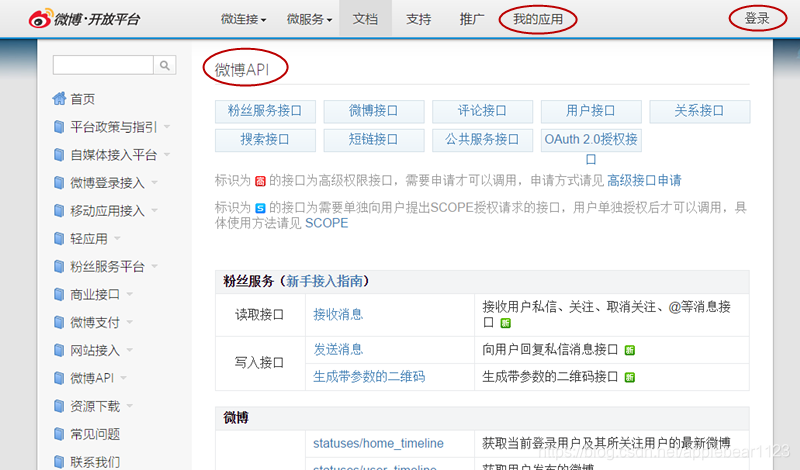800x470 pixels.
Task: Click the 搜索接口 button
Action: (x=265, y=140)
